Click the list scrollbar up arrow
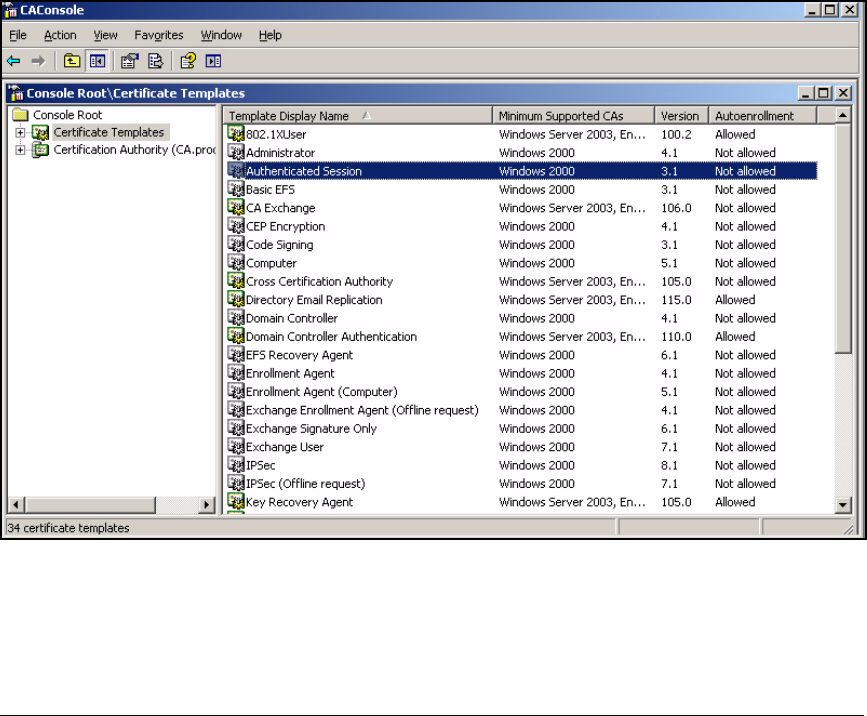The width and height of the screenshot is (867, 716). pos(843,116)
